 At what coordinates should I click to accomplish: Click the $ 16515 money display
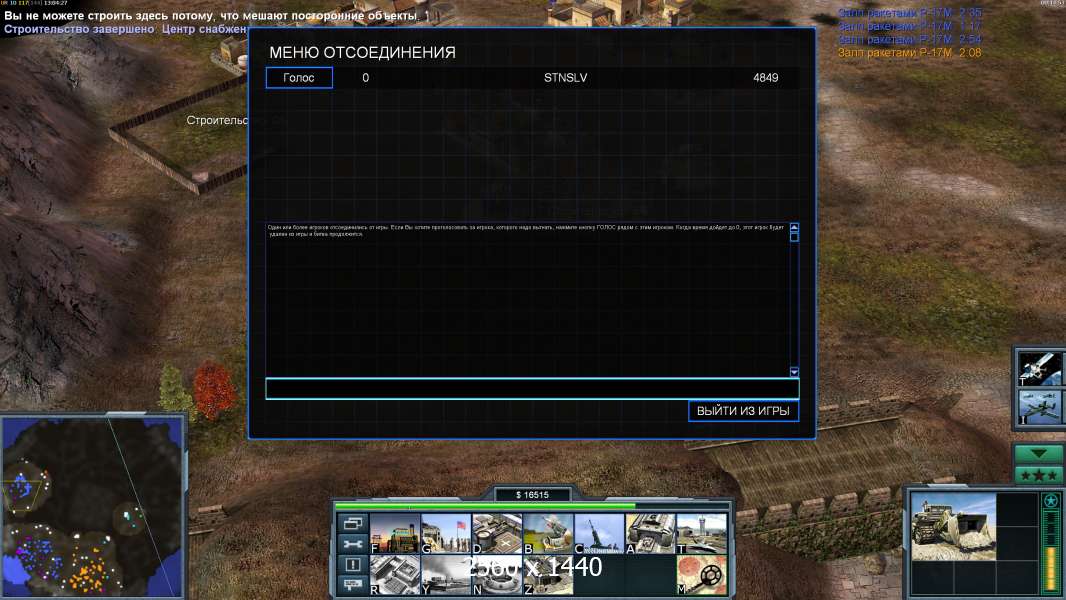tap(532, 495)
